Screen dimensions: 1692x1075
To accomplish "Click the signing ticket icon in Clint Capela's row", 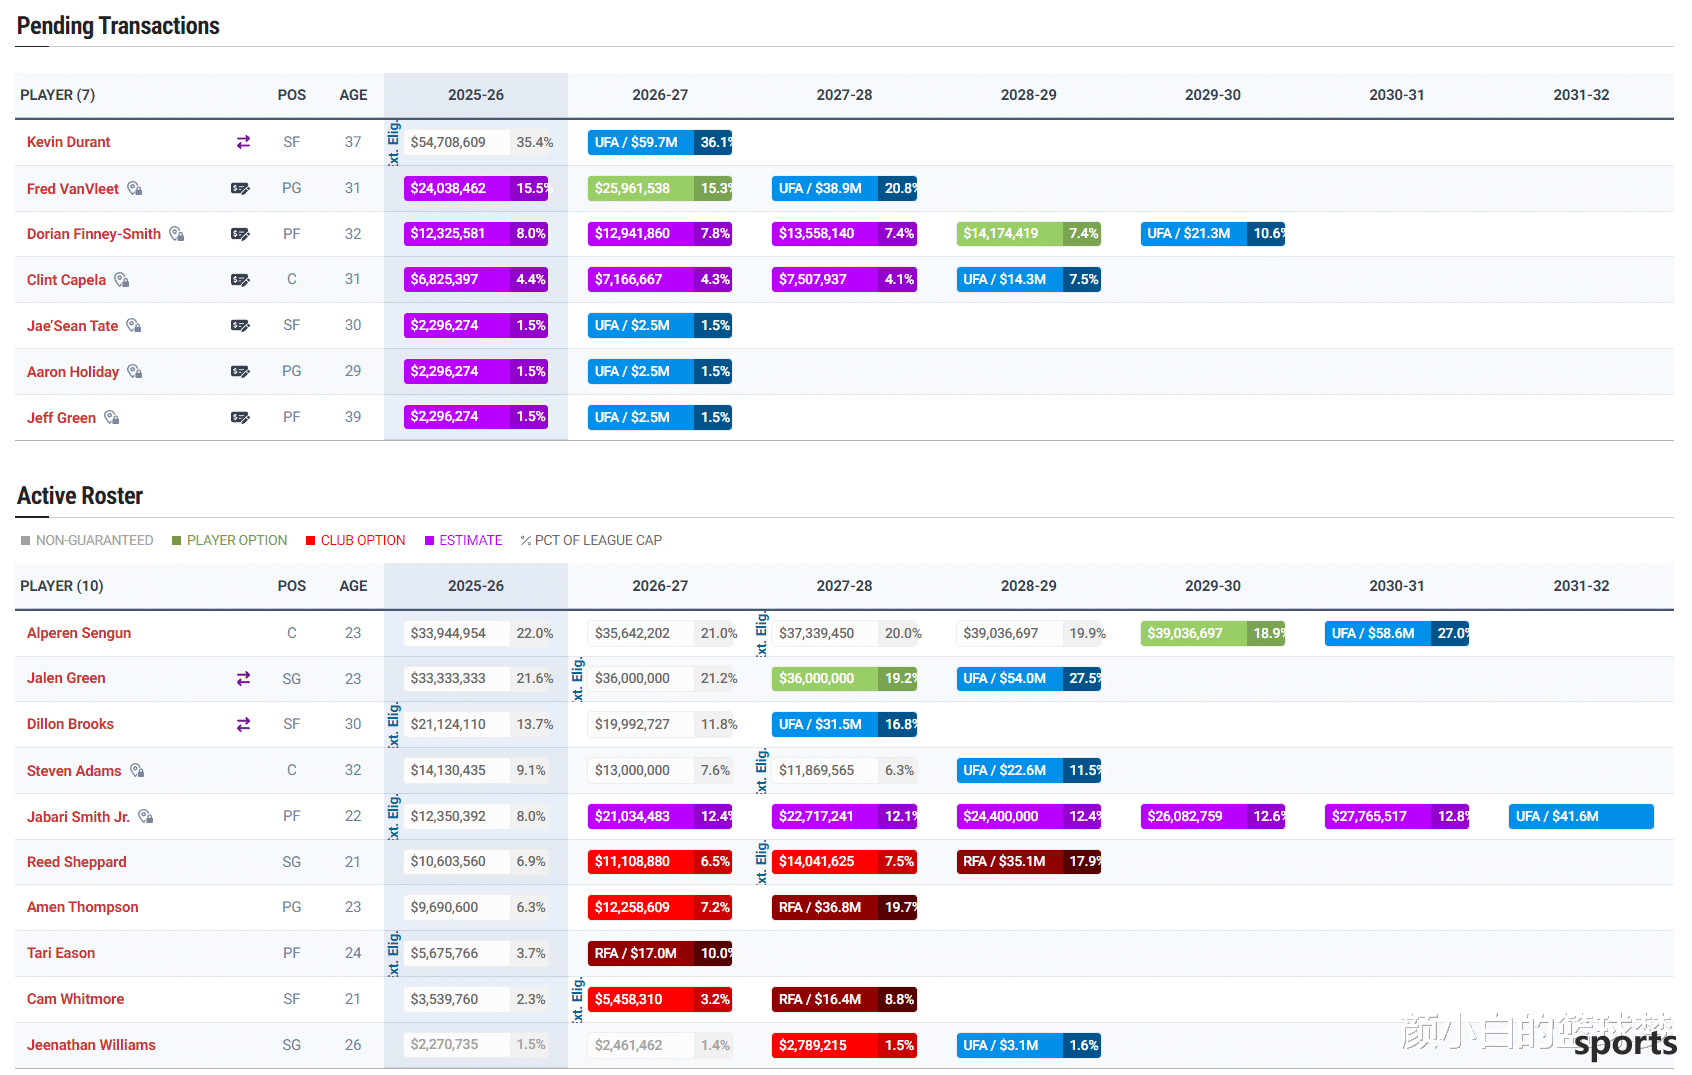I will coord(240,280).
